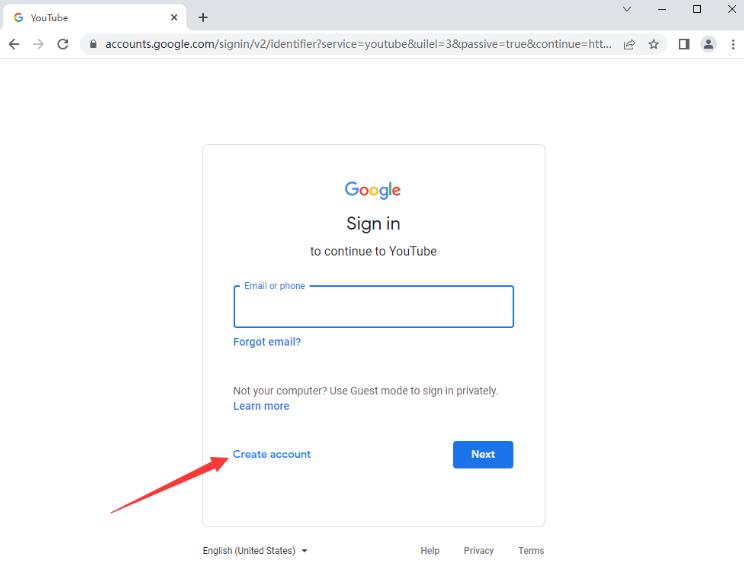Open the Learn more link
The width and height of the screenshot is (744, 567).
tap(261, 406)
